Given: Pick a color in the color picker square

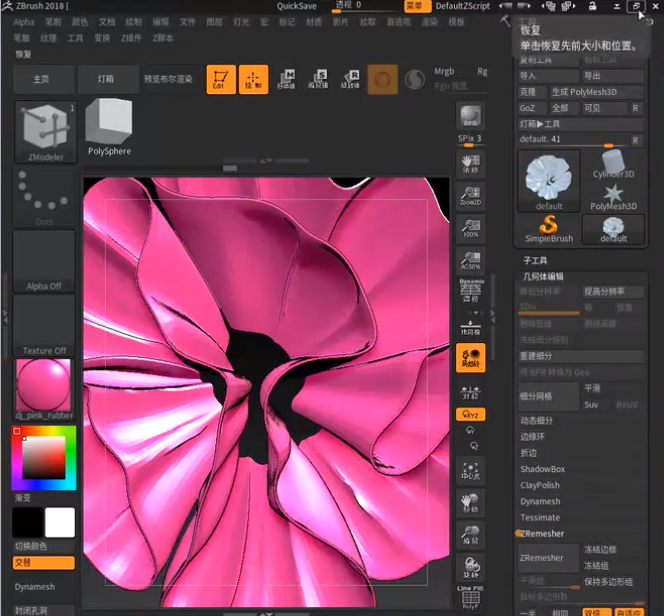Looking at the screenshot, I should coord(44,458).
